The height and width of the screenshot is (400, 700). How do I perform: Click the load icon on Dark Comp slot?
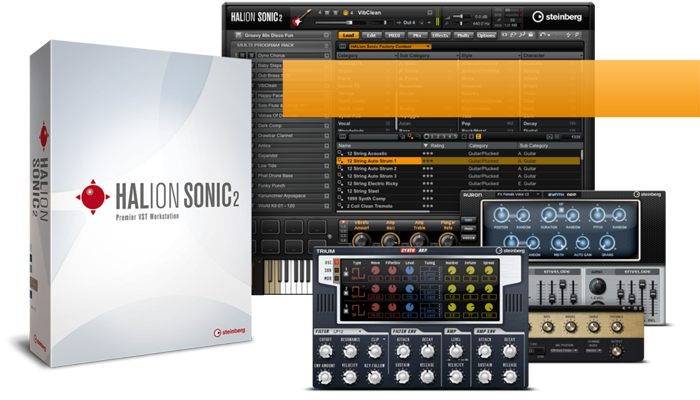[326, 126]
